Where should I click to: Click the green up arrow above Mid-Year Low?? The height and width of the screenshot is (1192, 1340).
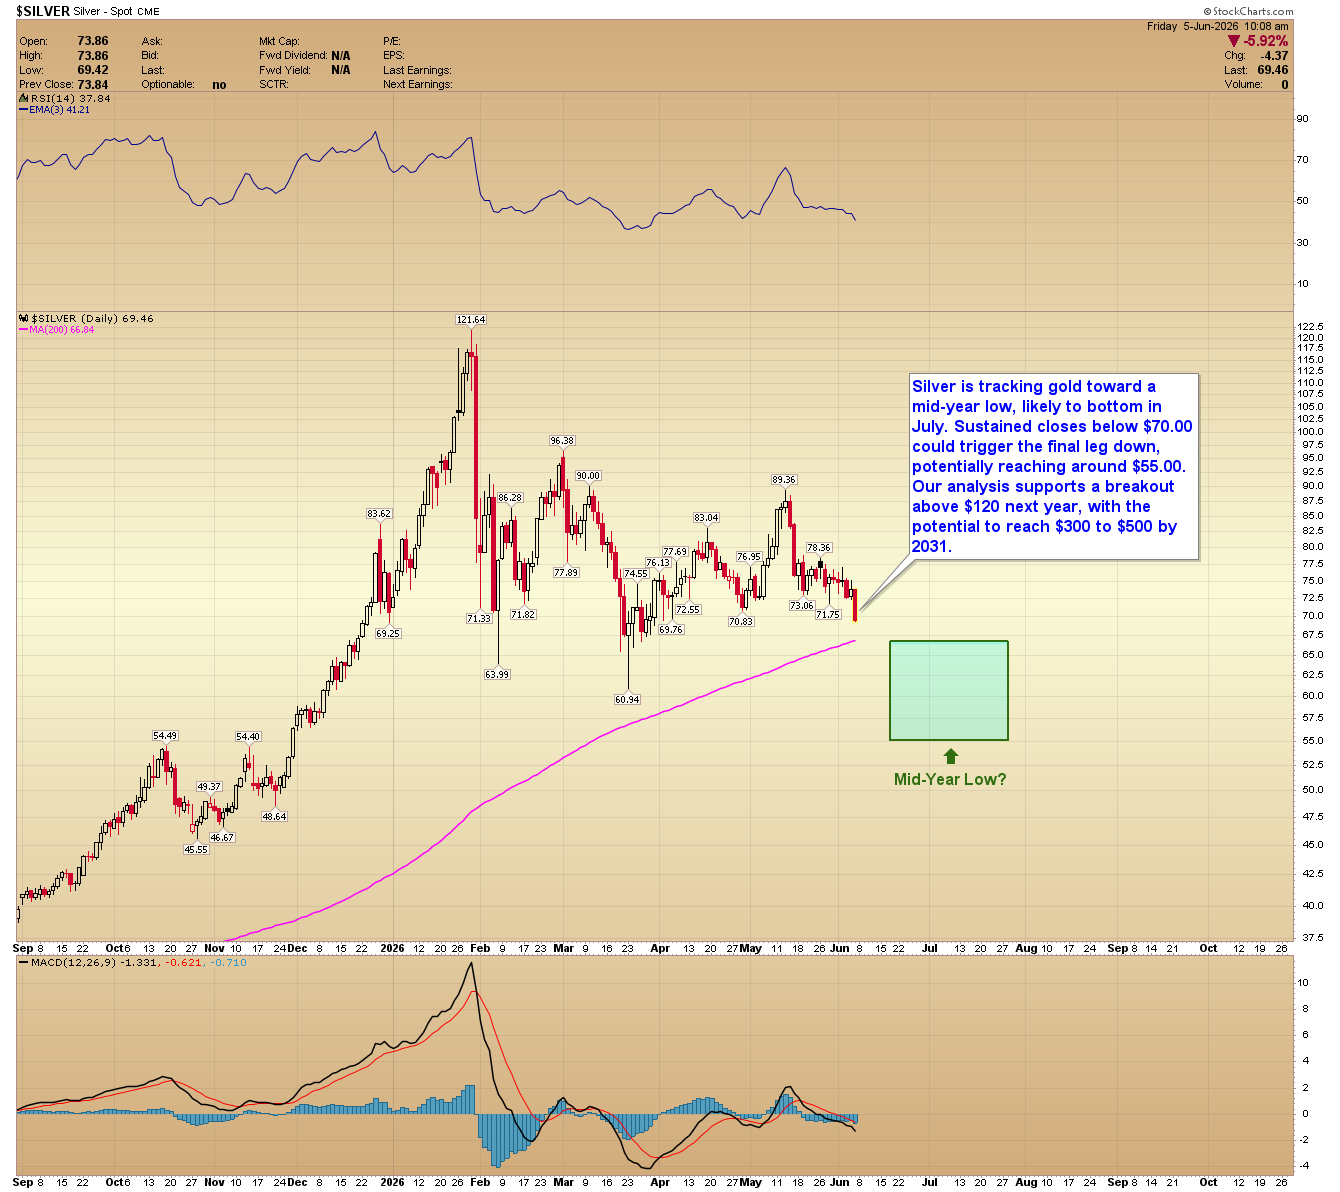tap(950, 757)
